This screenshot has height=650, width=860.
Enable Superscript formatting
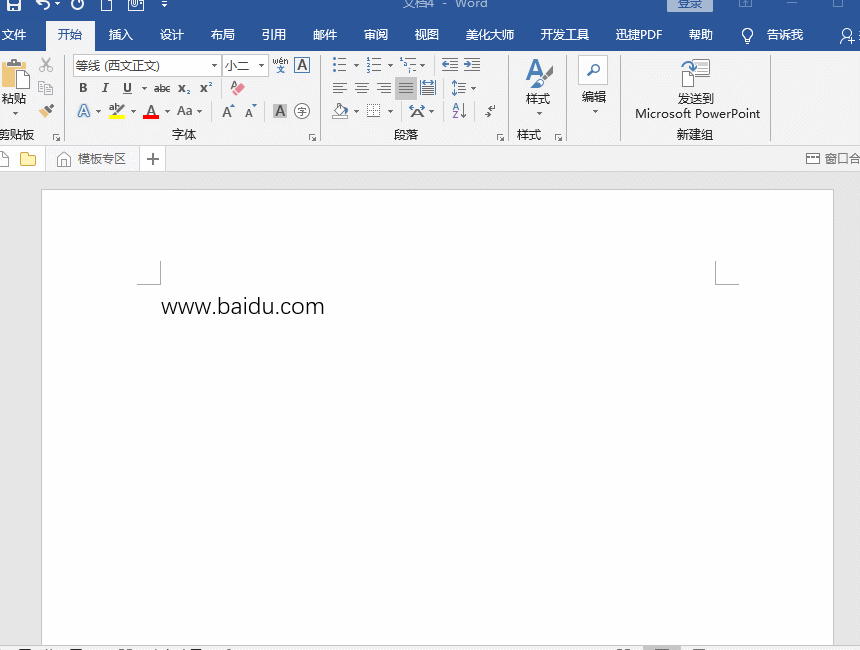click(x=205, y=88)
